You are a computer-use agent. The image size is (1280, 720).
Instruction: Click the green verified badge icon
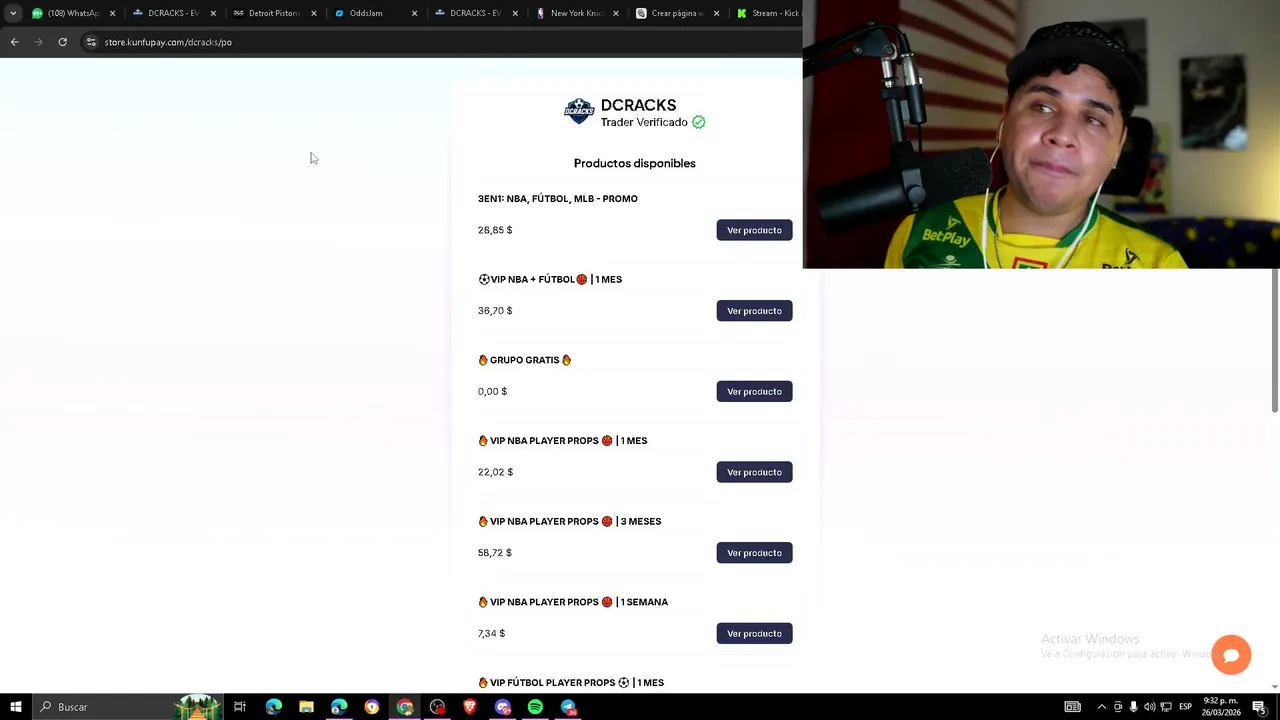(699, 122)
